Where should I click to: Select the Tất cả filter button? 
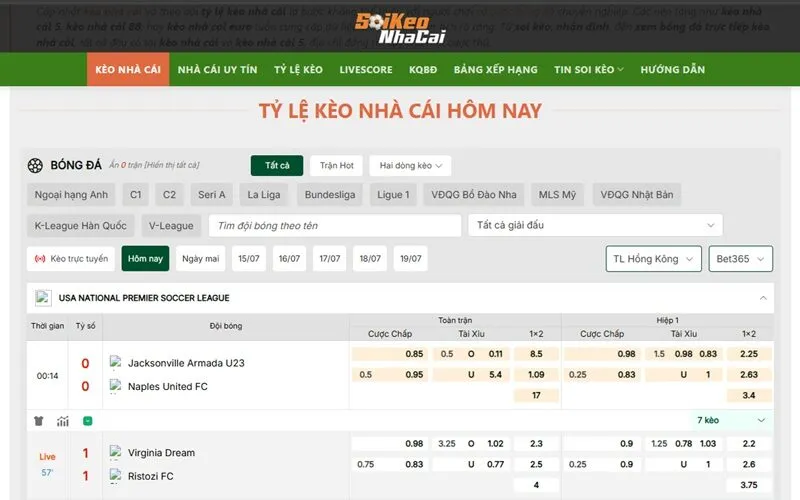tap(277, 166)
